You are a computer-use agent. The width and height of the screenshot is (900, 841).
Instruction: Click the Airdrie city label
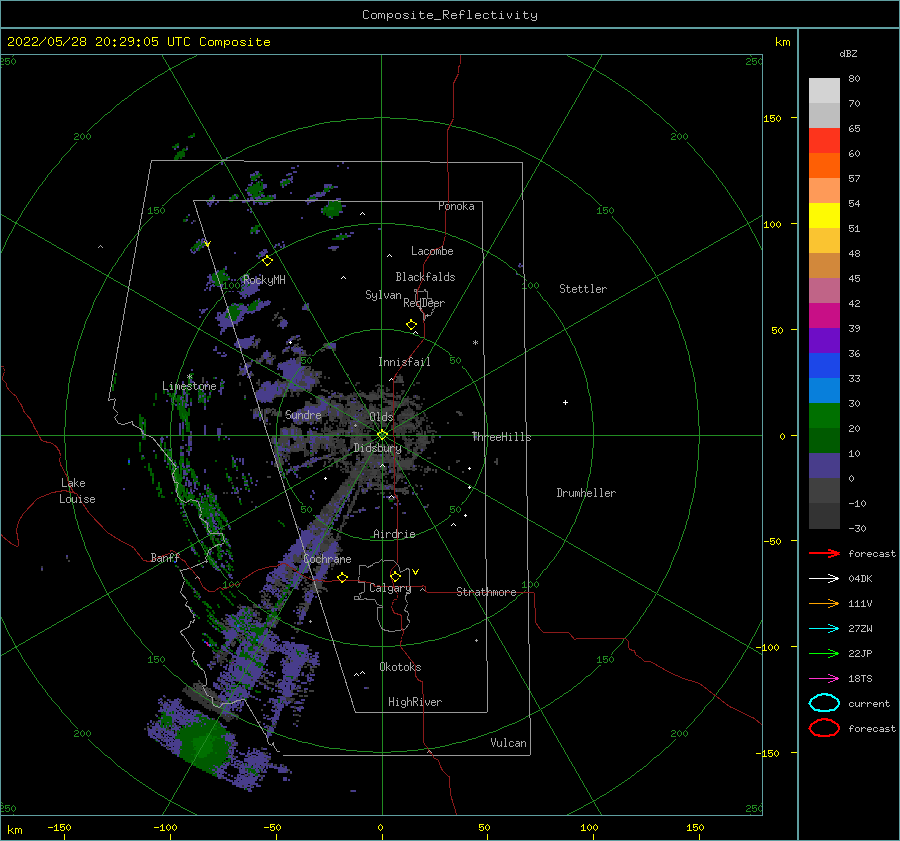[394, 534]
